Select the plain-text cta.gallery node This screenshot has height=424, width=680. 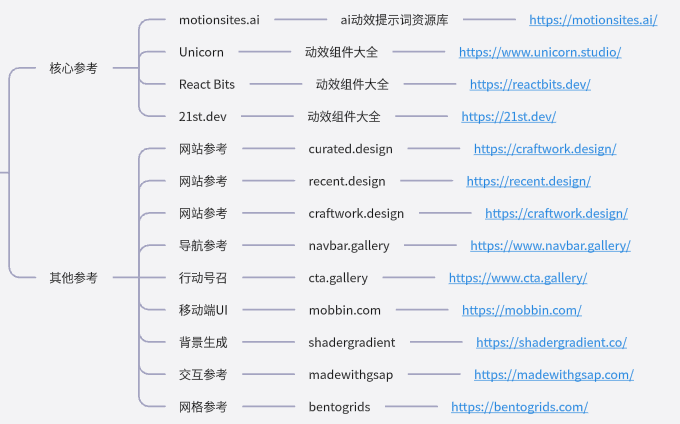[338, 278]
